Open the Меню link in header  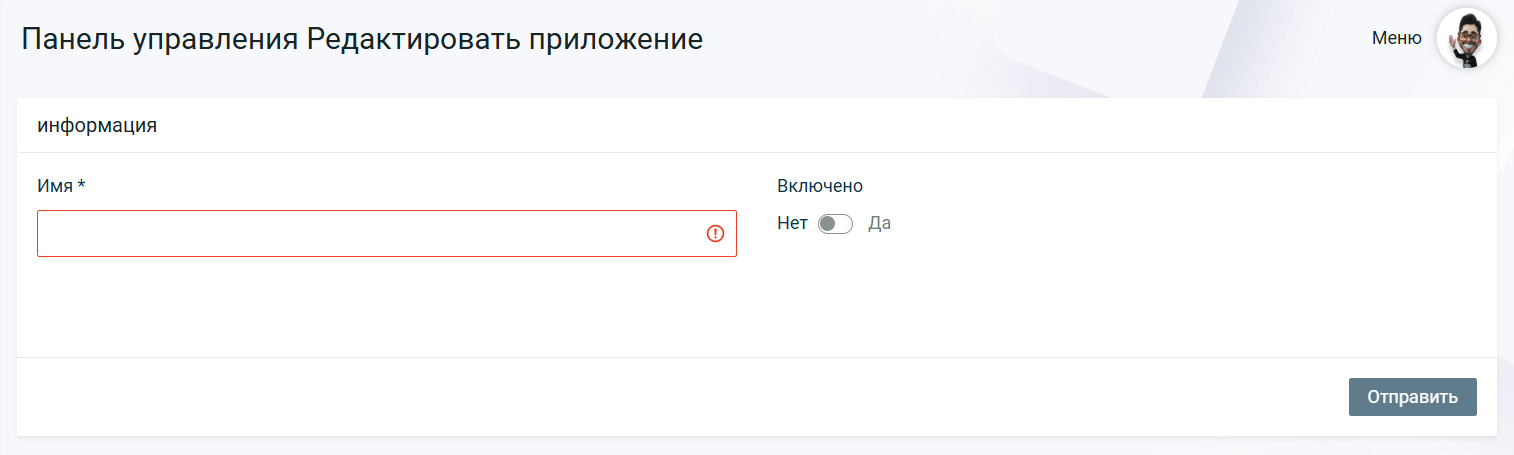click(1396, 39)
